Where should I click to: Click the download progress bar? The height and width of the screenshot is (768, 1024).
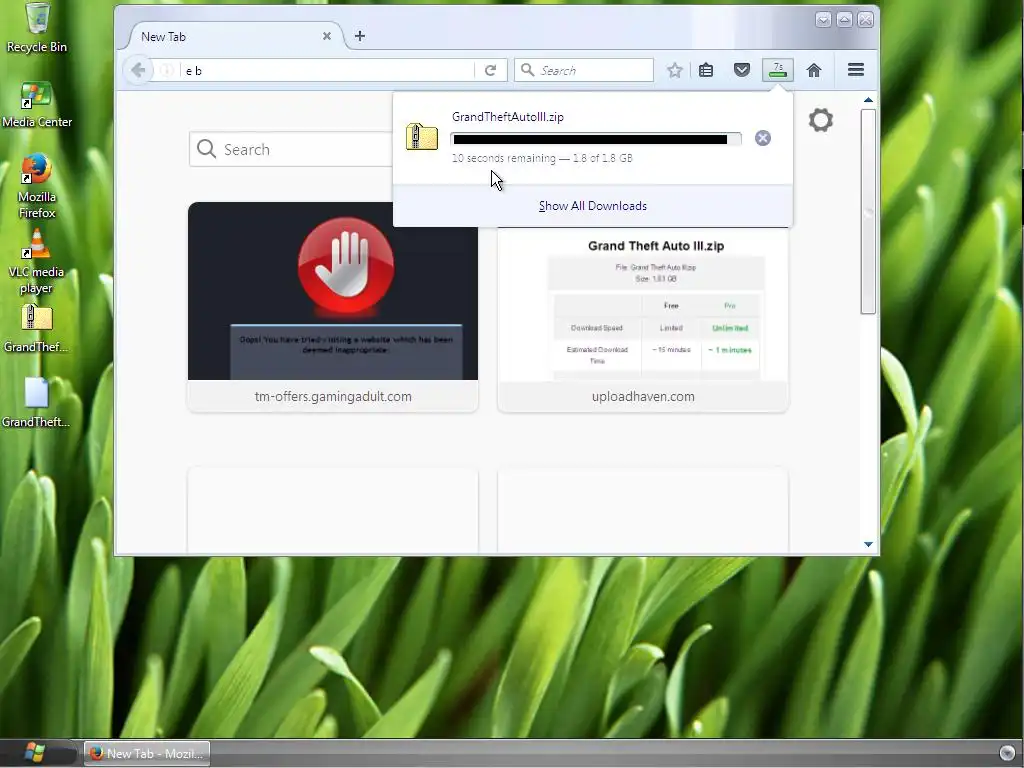(x=596, y=139)
